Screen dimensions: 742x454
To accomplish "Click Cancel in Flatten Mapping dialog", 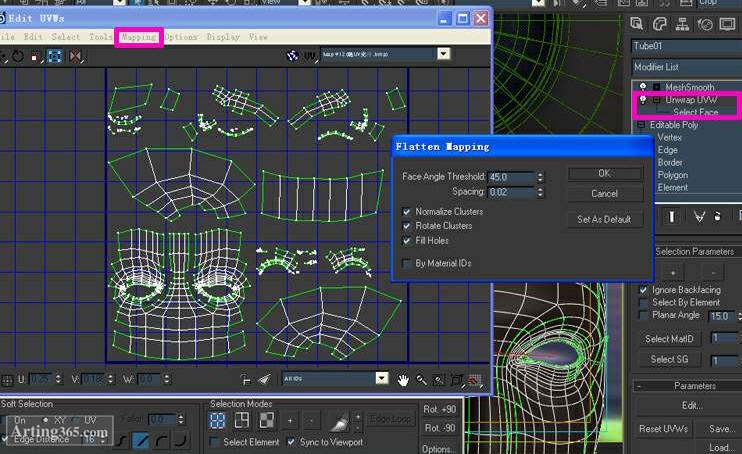I will pyautogui.click(x=604, y=194).
